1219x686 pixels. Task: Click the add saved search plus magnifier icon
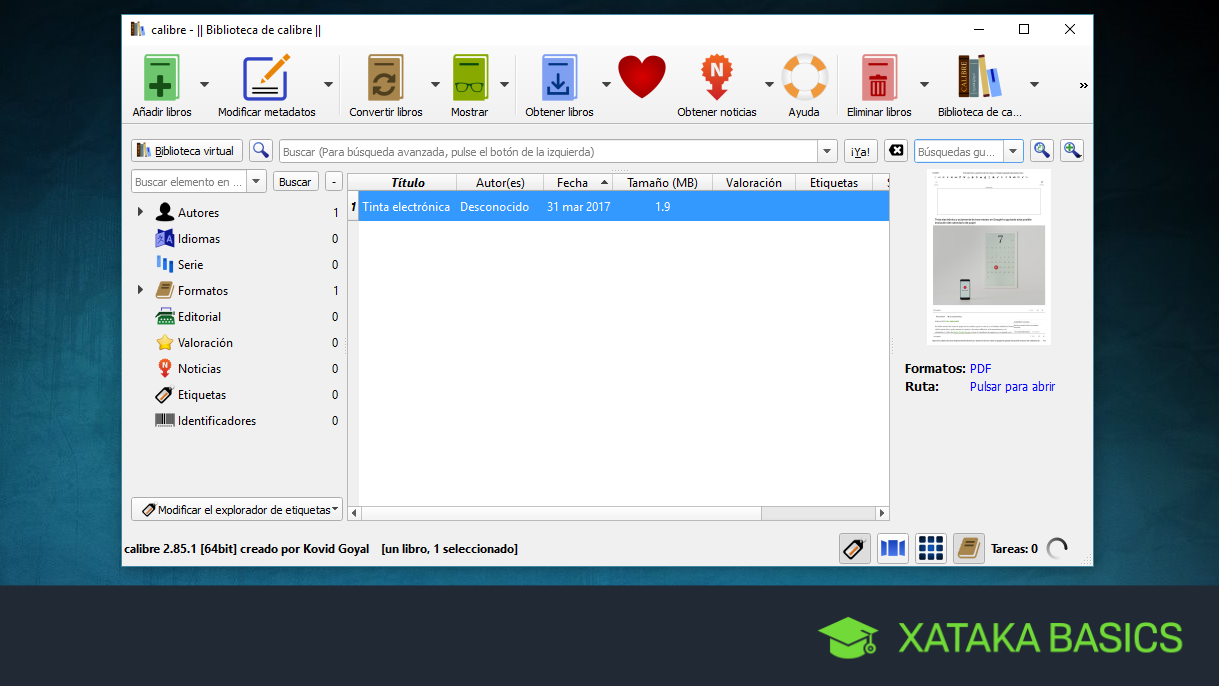coord(1072,151)
